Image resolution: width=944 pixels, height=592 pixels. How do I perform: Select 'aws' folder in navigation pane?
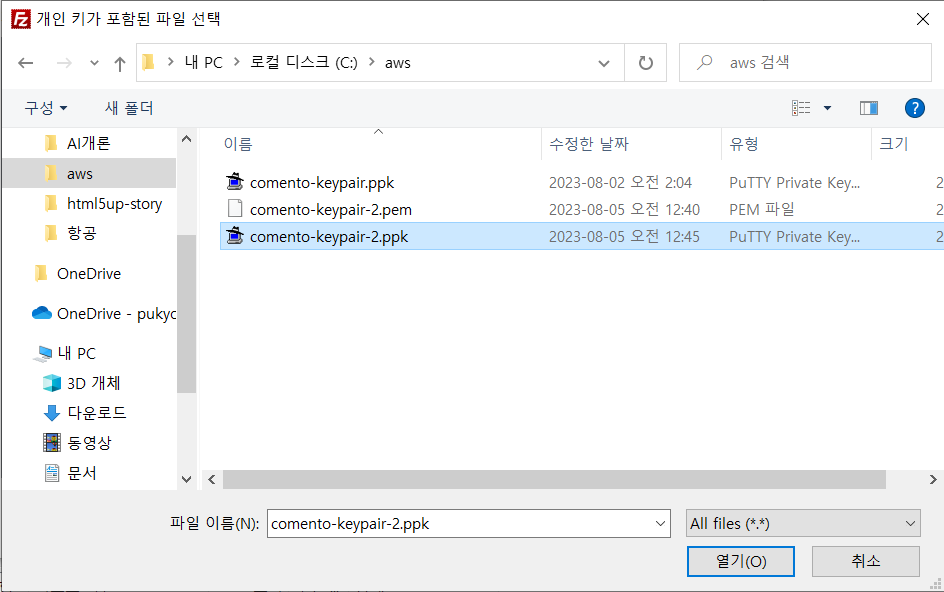click(x=89, y=173)
